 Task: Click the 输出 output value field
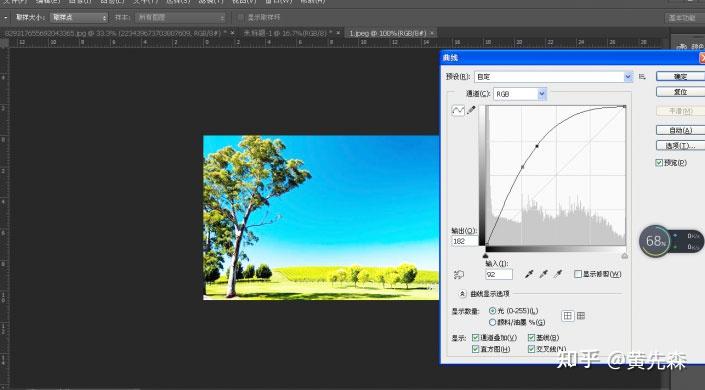tap(465, 241)
